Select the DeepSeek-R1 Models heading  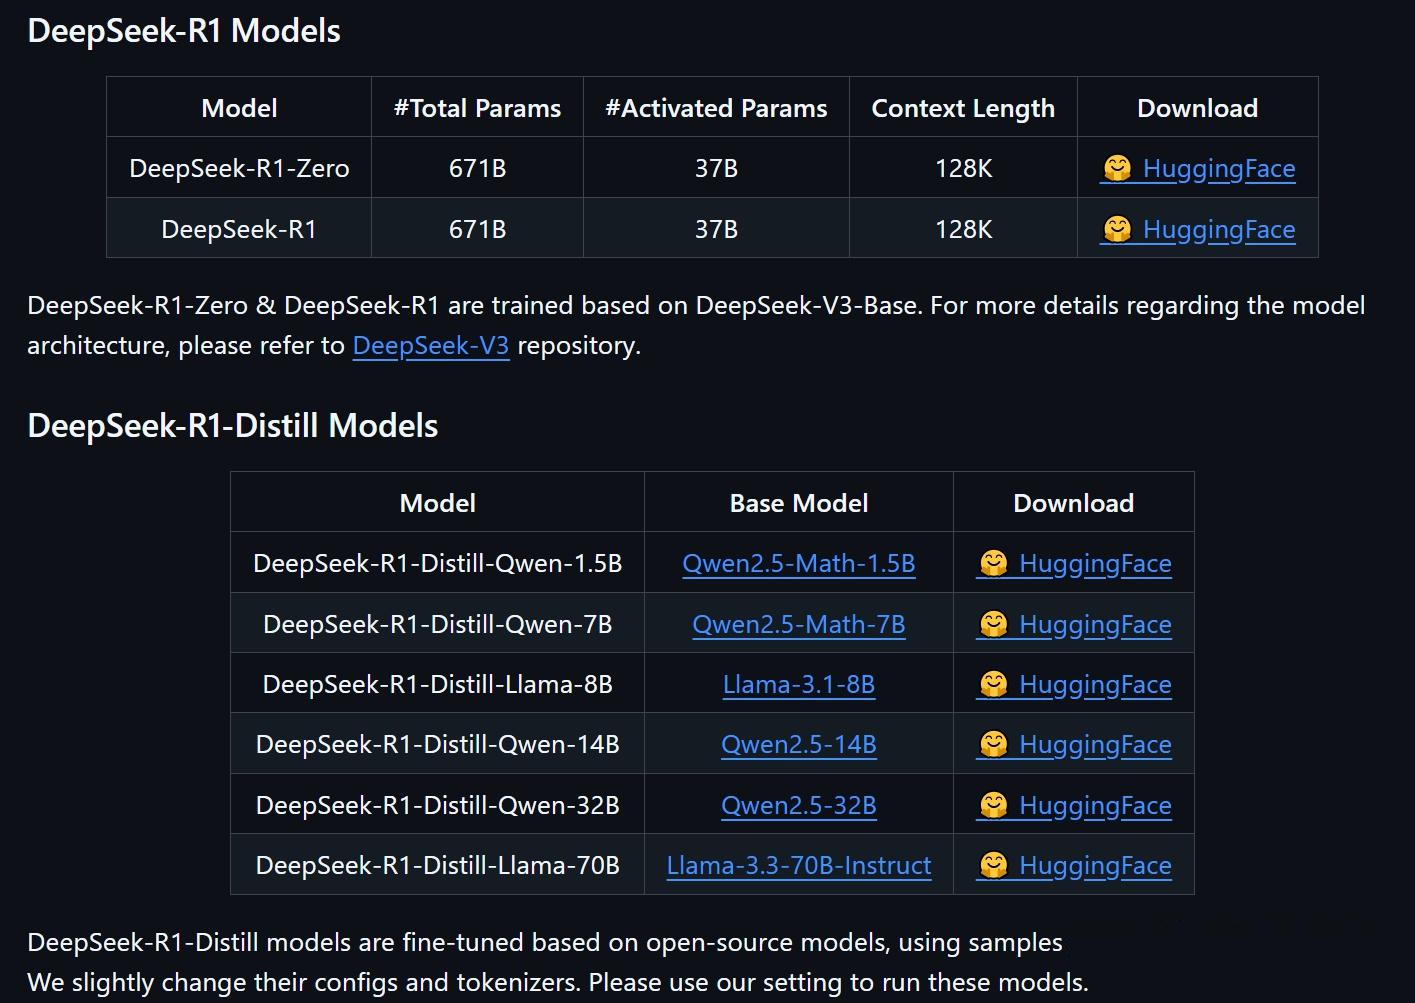tap(184, 31)
